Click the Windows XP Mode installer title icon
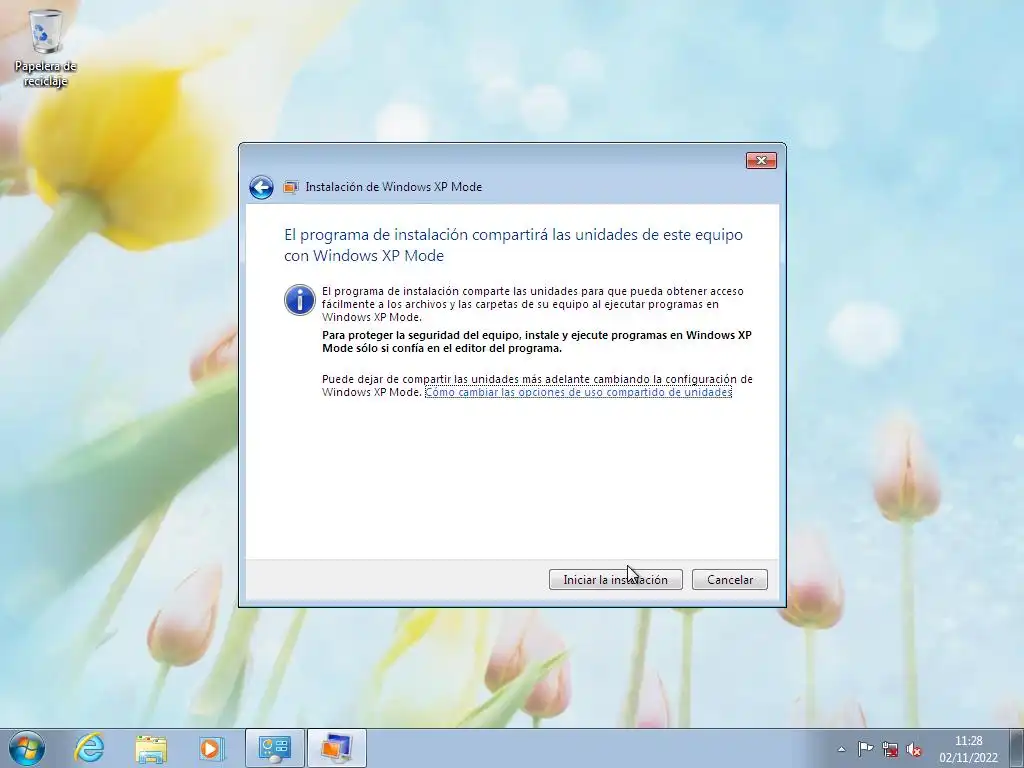This screenshot has width=1024, height=768. tap(291, 187)
